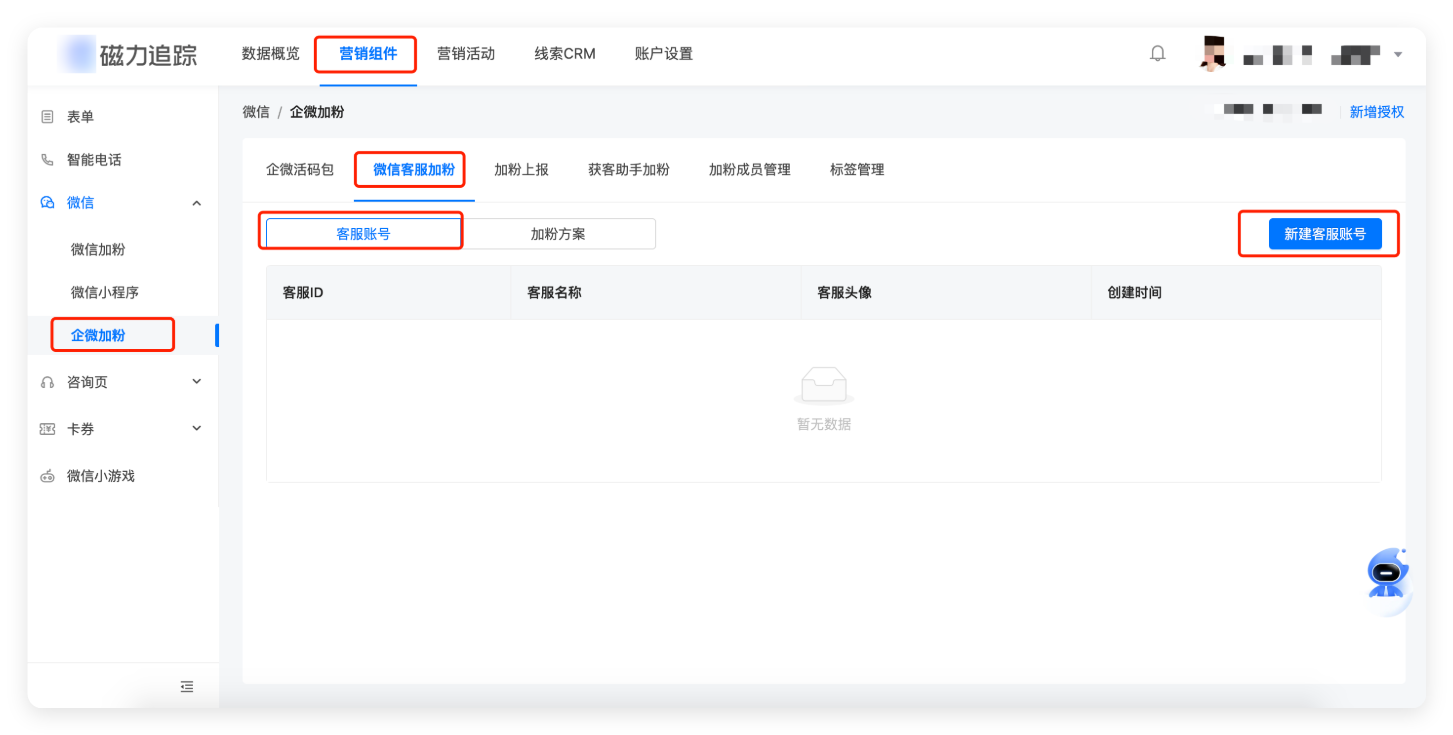Click the 新增授权 link
This screenshot has height=735, width=1453.
click(x=1377, y=112)
